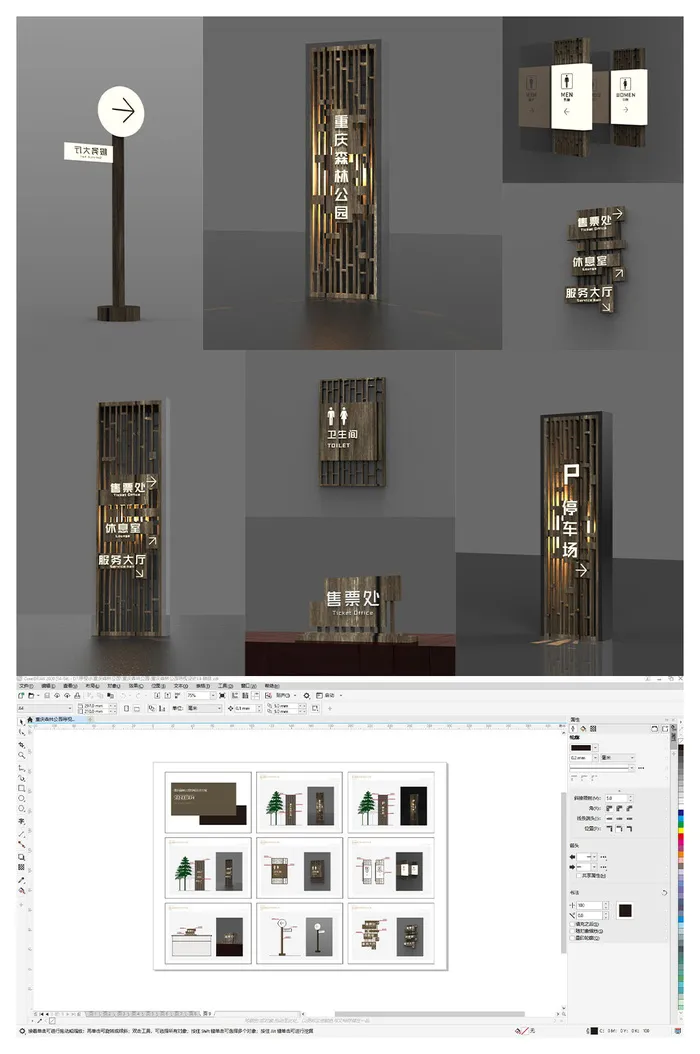This screenshot has height=1054, width=700.
Task: Select the Text tool in the toolbox
Action: coord(22,821)
